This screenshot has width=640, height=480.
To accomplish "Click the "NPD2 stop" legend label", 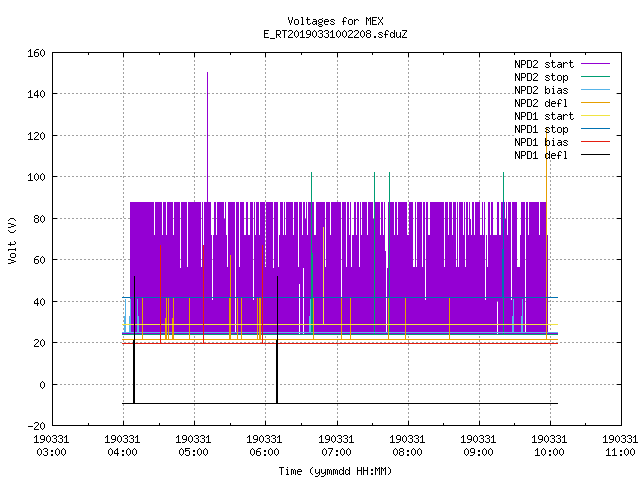I will tap(541, 77).
